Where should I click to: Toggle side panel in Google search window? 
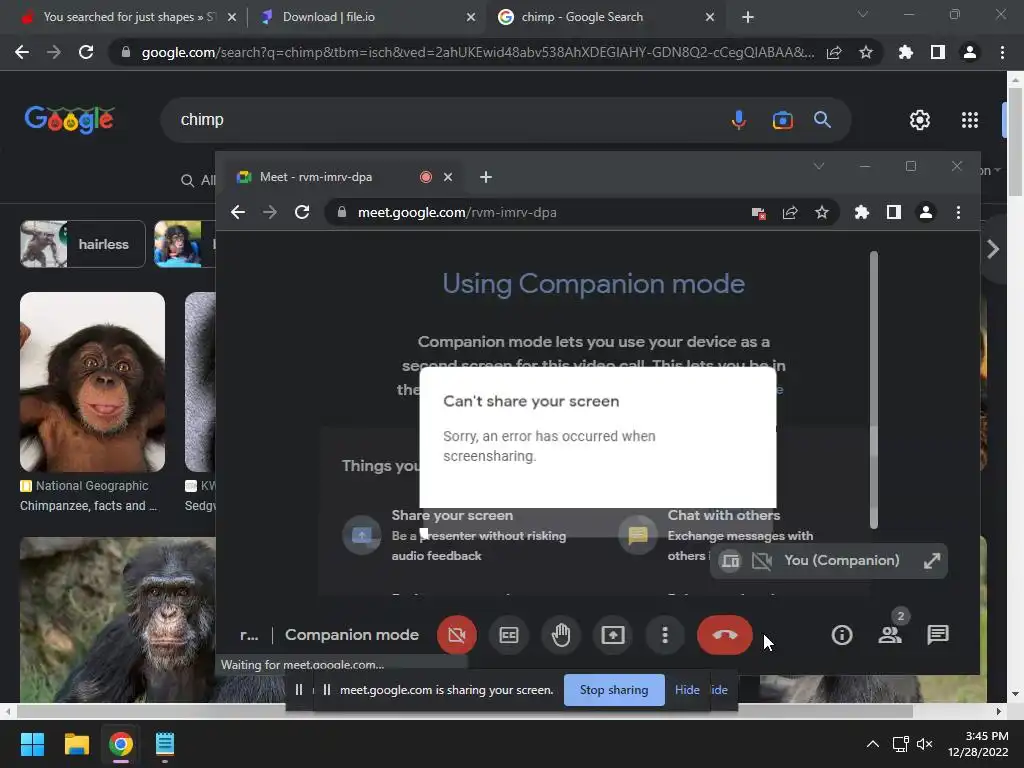click(938, 52)
